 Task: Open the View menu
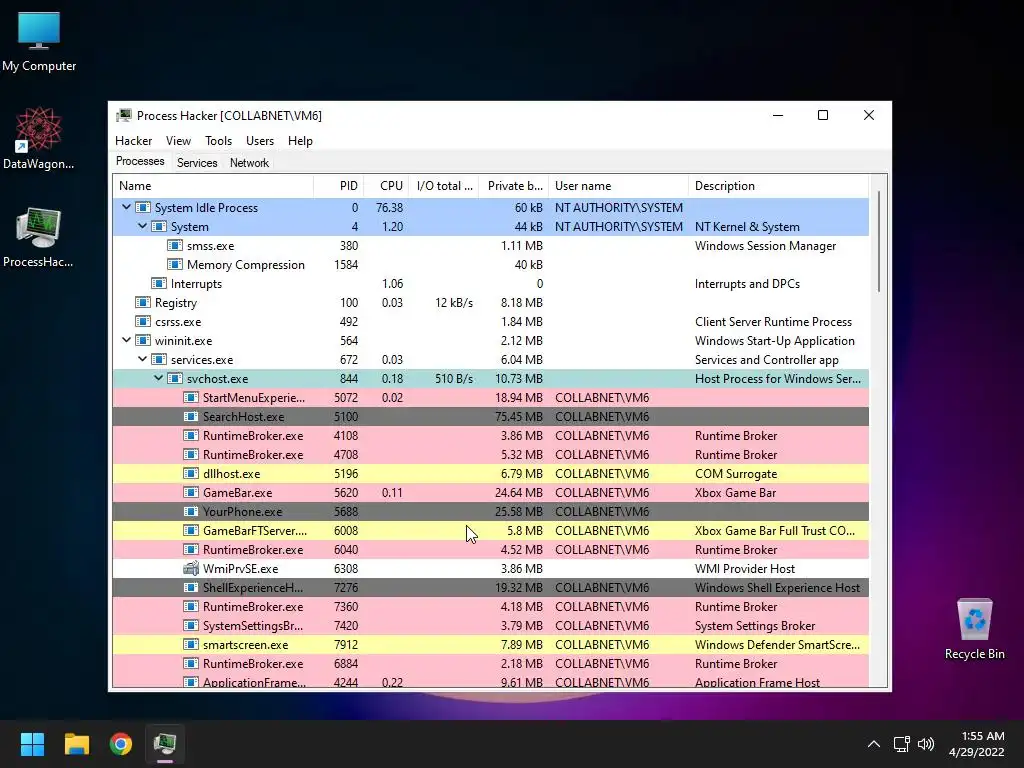178,140
